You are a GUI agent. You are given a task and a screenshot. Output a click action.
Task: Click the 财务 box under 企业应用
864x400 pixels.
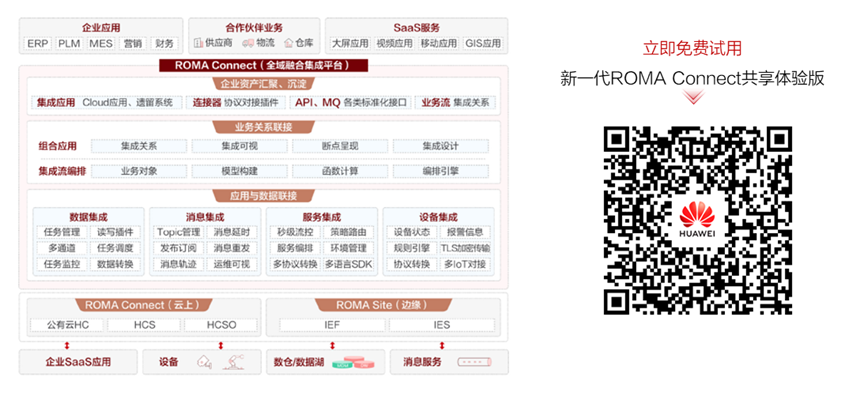(x=164, y=43)
